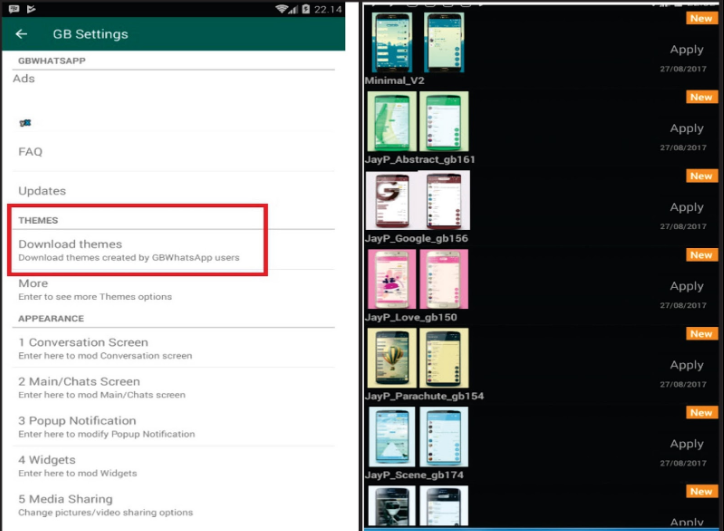This screenshot has width=724, height=531.
Task: Apply the JayP_Scene_gb174 theme
Action: (x=687, y=444)
